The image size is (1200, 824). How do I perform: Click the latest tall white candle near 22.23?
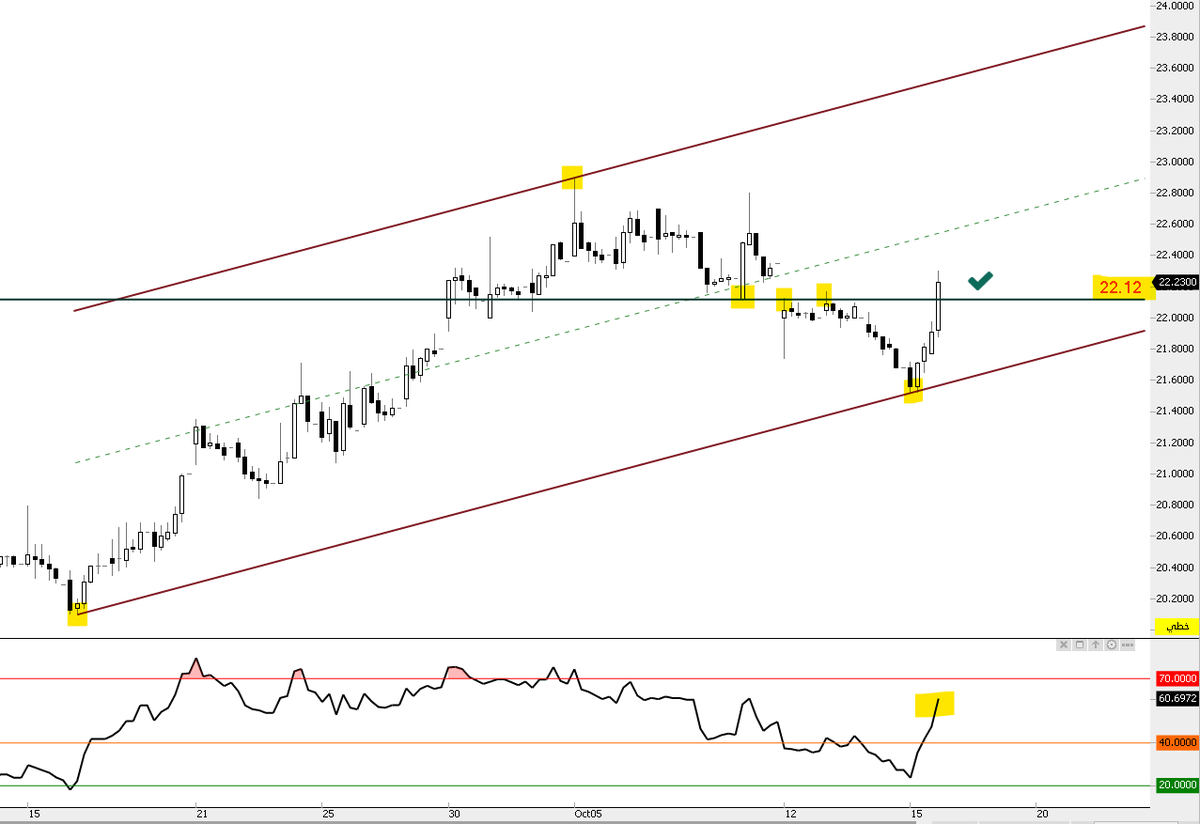pyautogui.click(x=939, y=305)
